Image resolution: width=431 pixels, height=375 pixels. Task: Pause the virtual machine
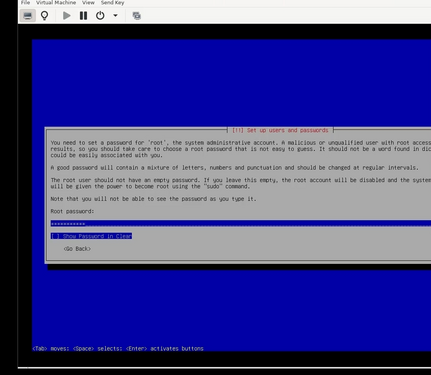(83, 16)
